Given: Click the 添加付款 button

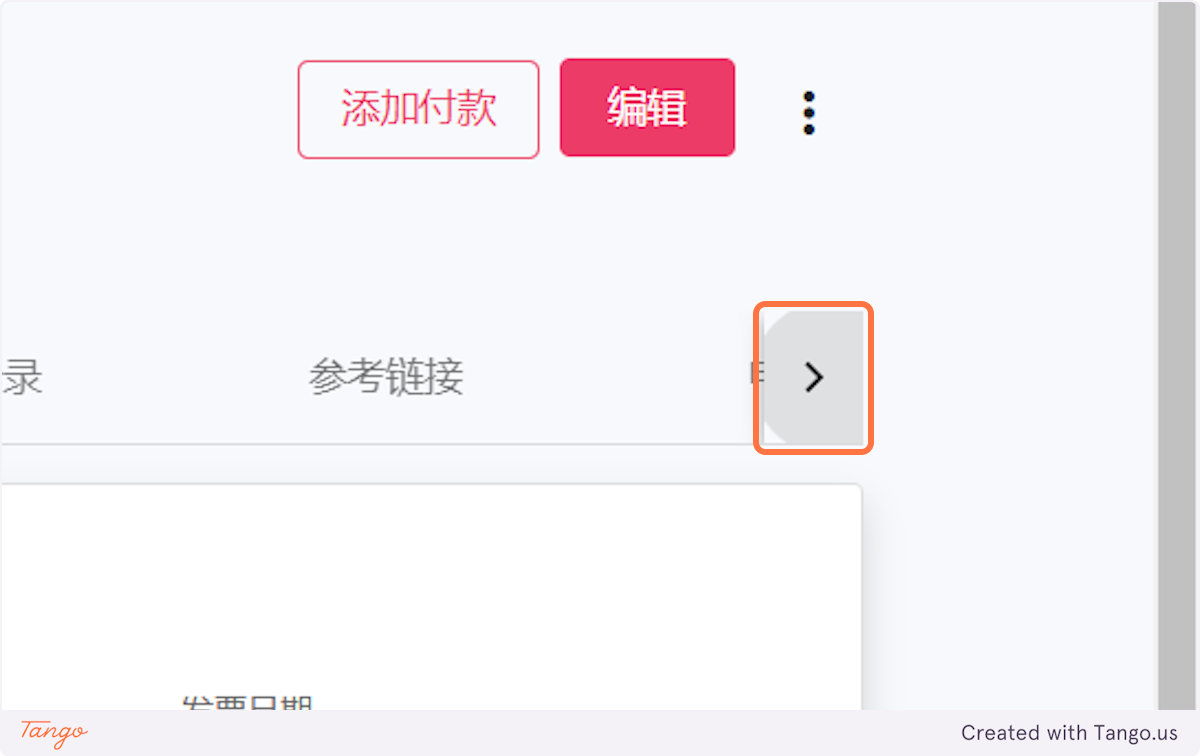Looking at the screenshot, I should 418,109.
